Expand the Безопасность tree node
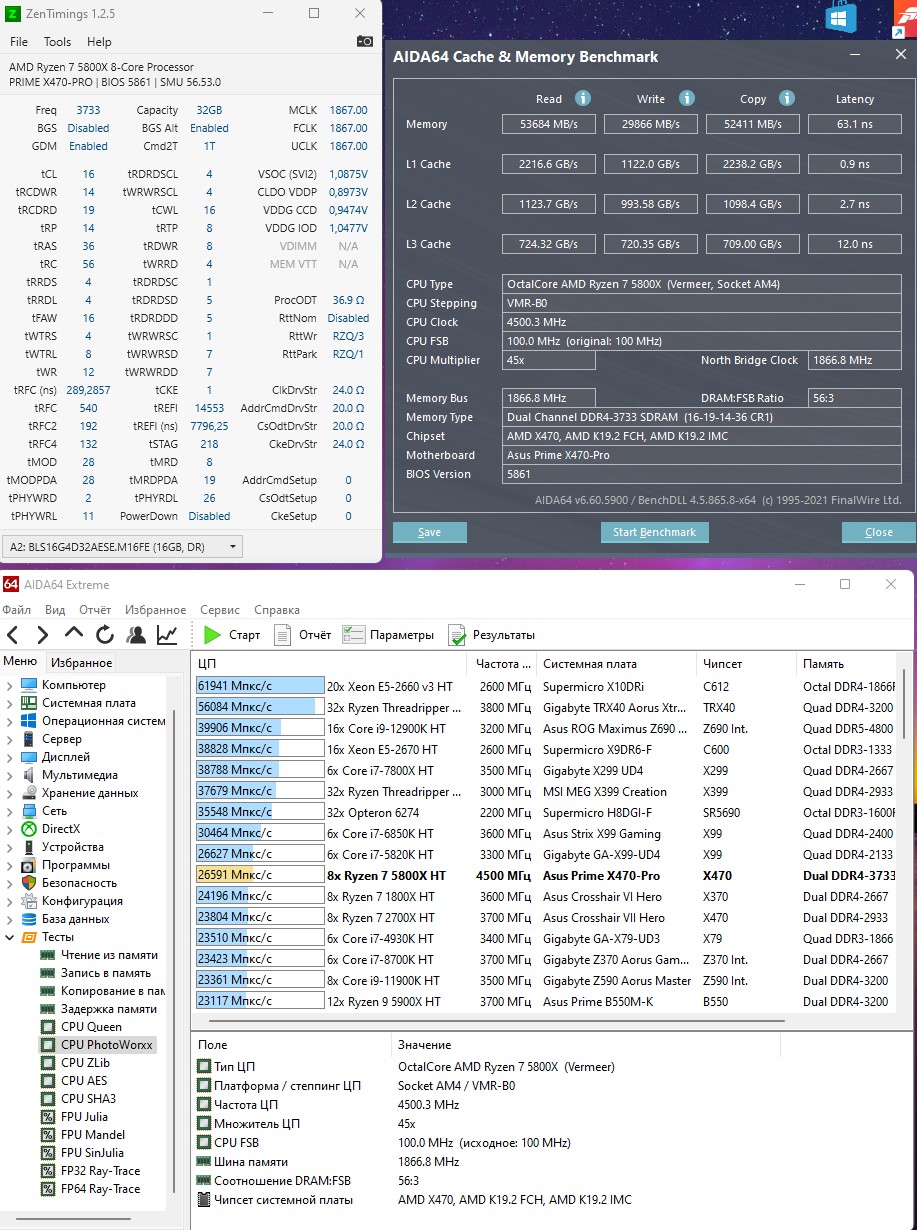The height and width of the screenshot is (1230, 917). tap(10, 883)
